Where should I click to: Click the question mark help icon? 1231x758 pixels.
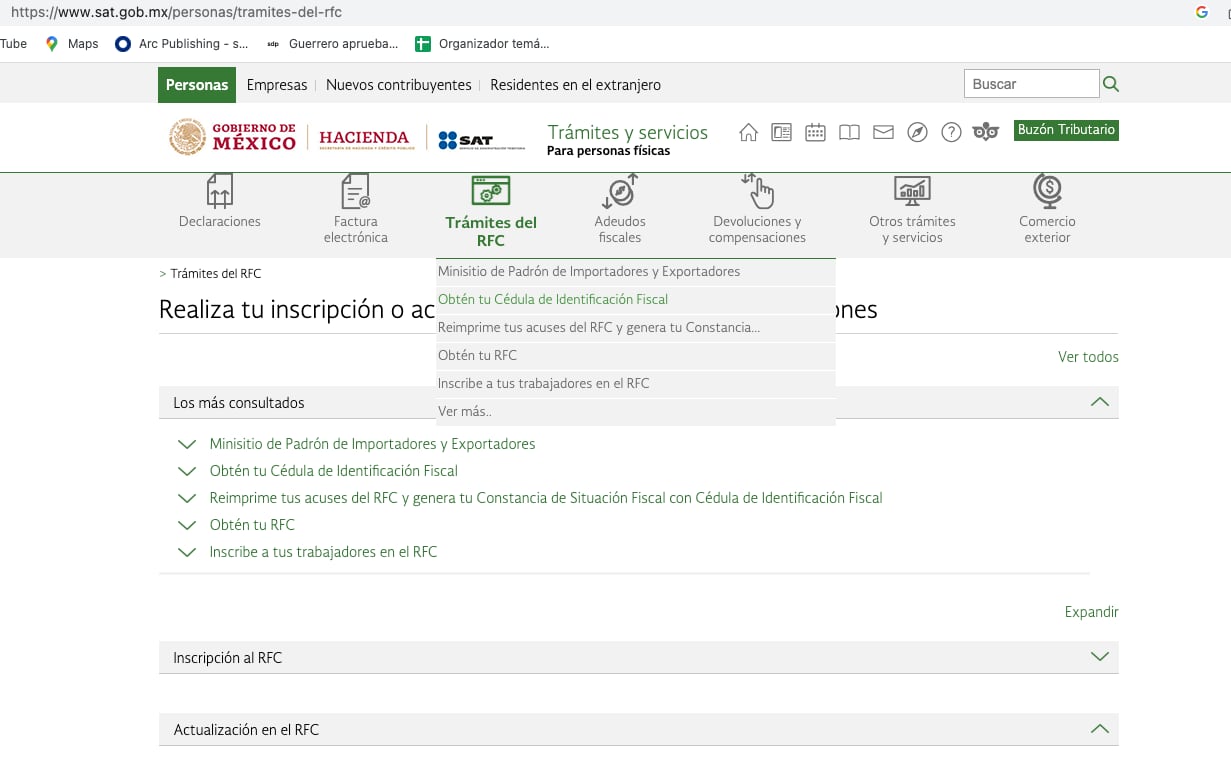click(x=951, y=132)
